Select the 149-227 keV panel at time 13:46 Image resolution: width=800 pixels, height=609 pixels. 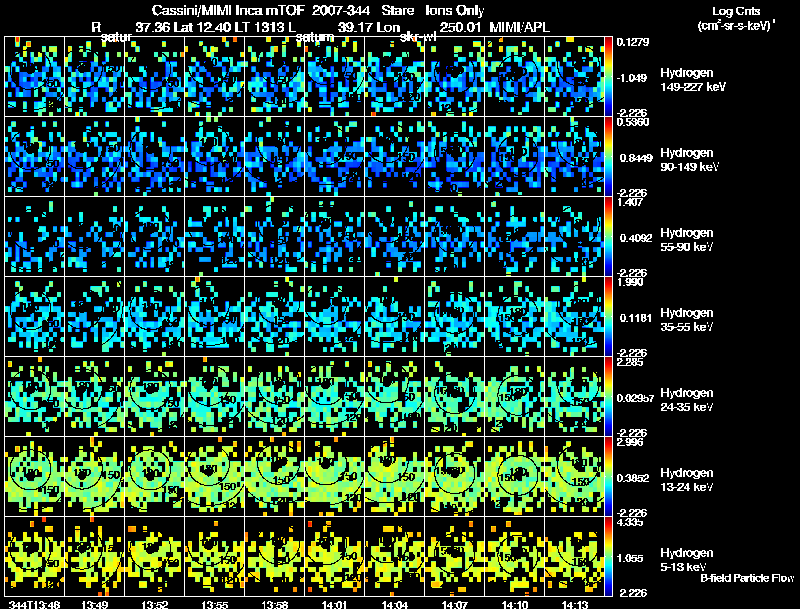pos(35,77)
